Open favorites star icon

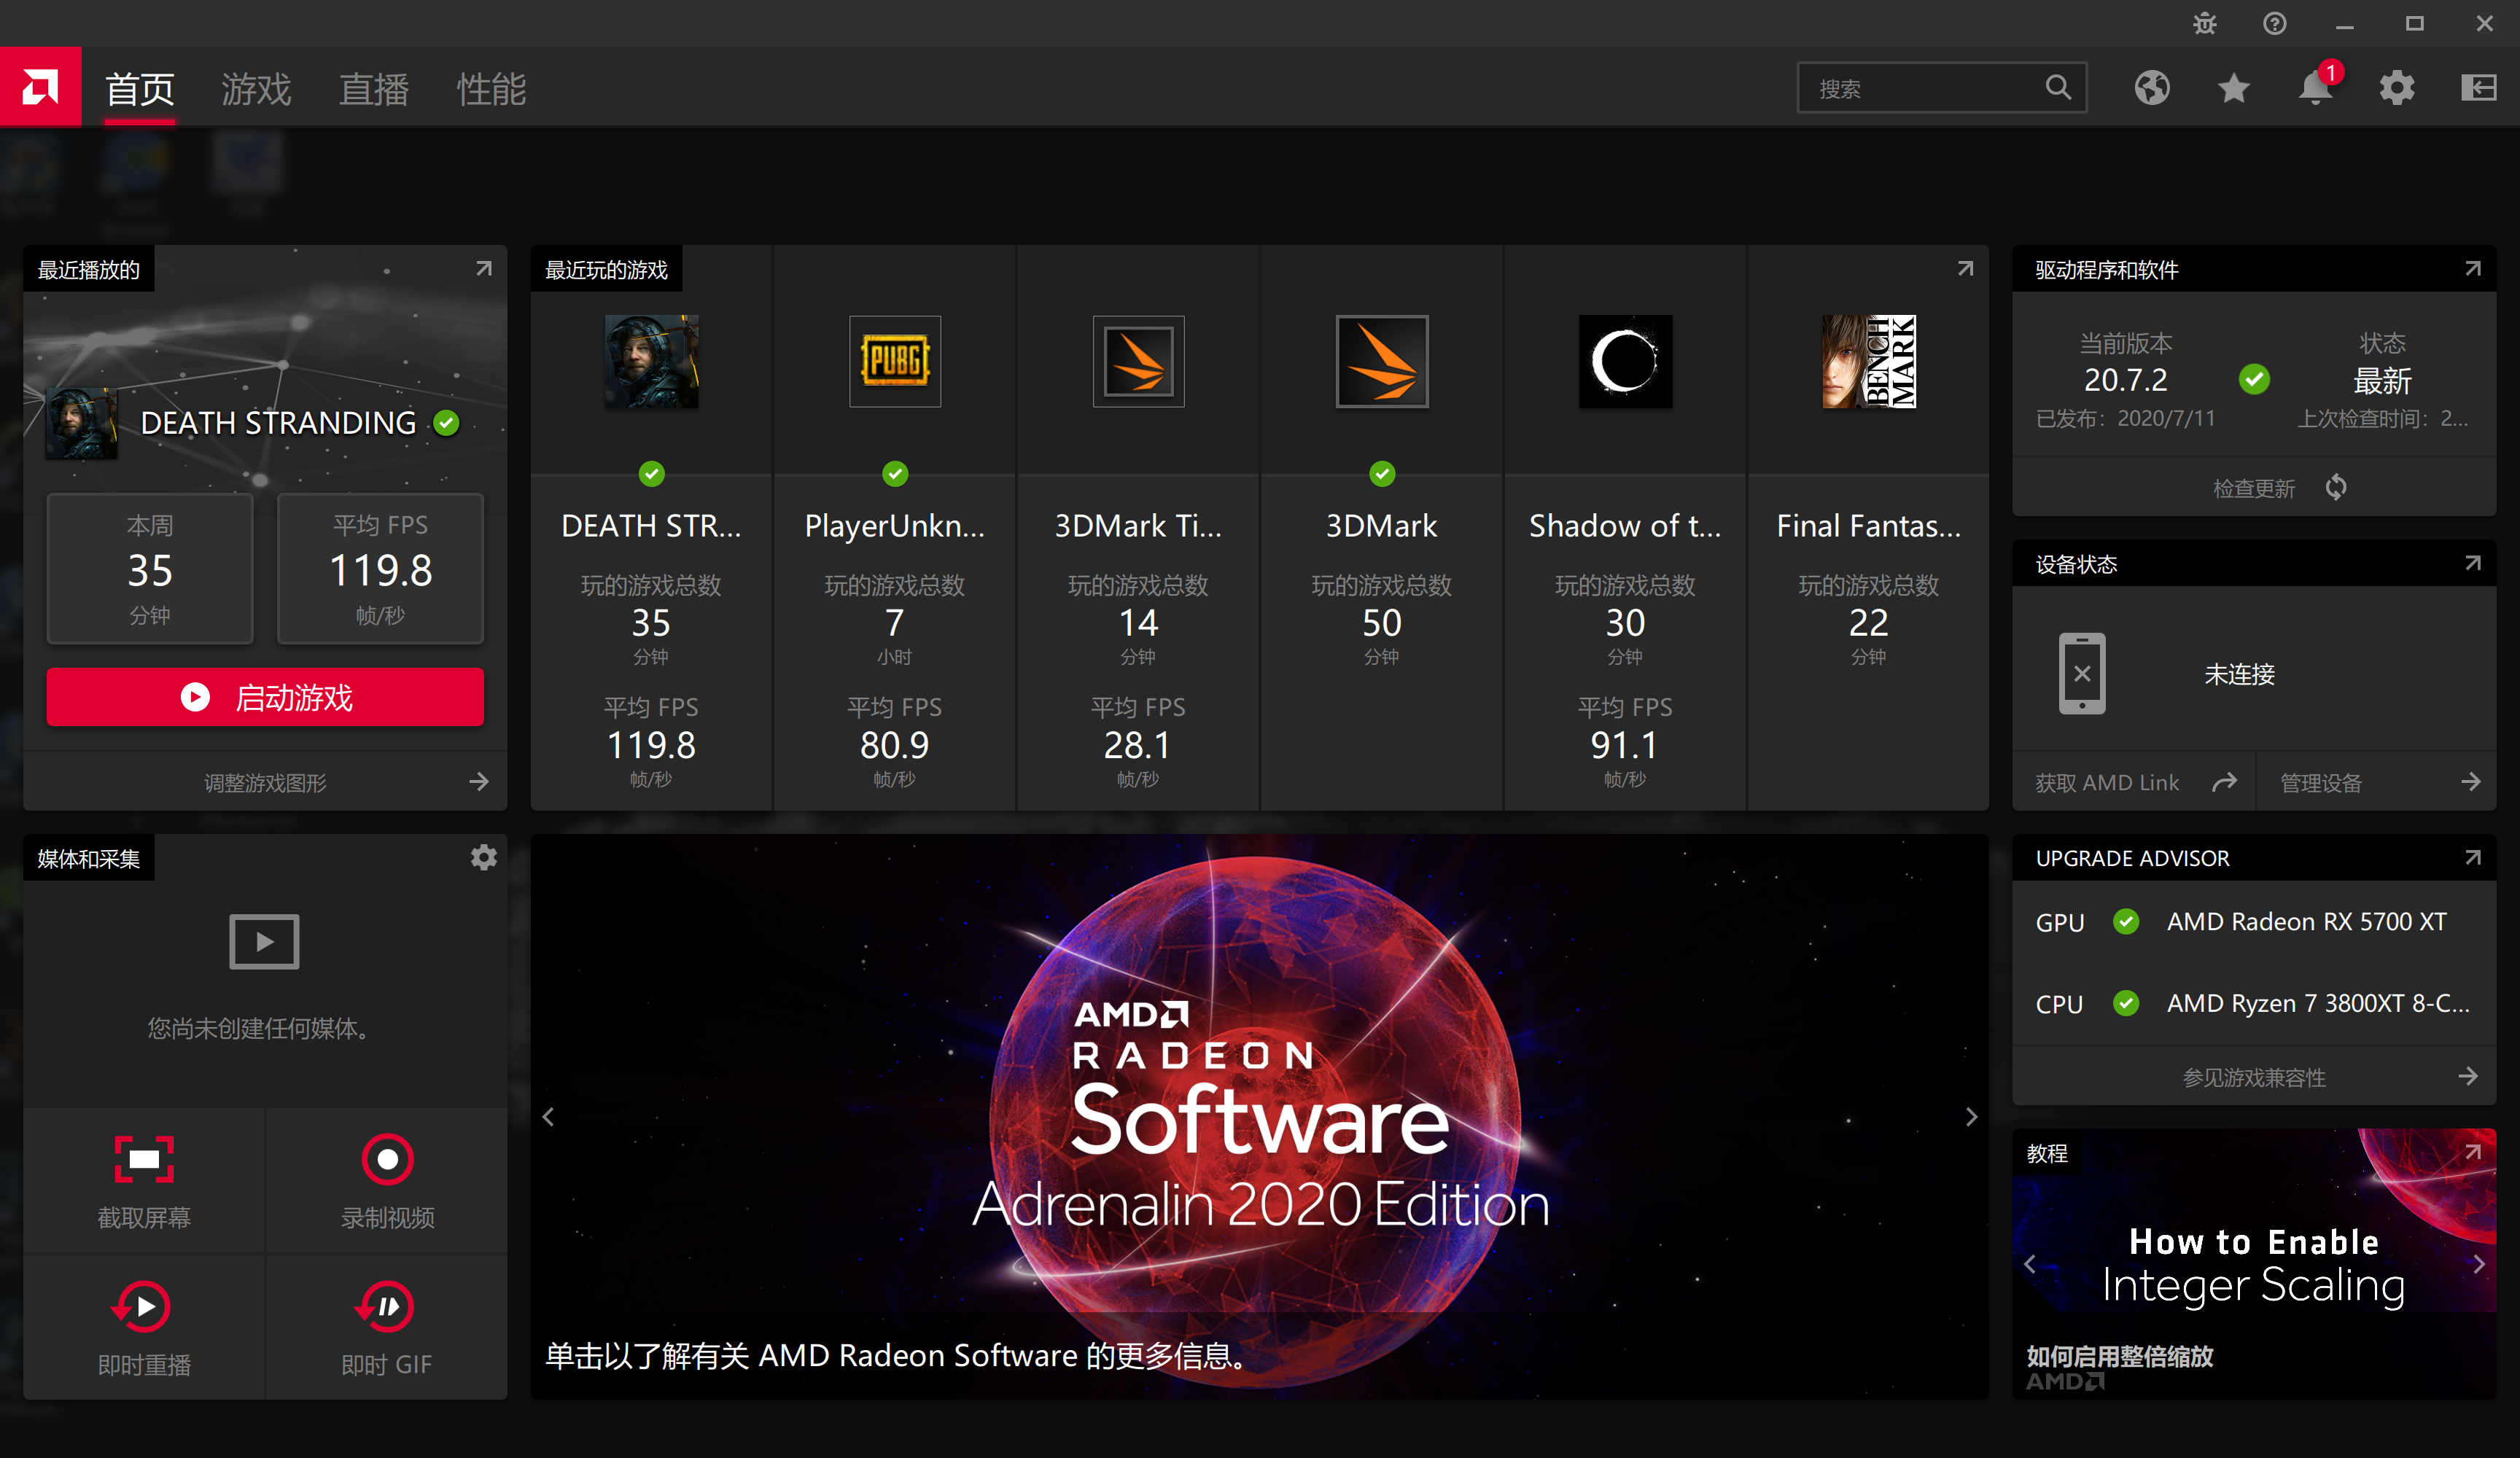click(2234, 88)
